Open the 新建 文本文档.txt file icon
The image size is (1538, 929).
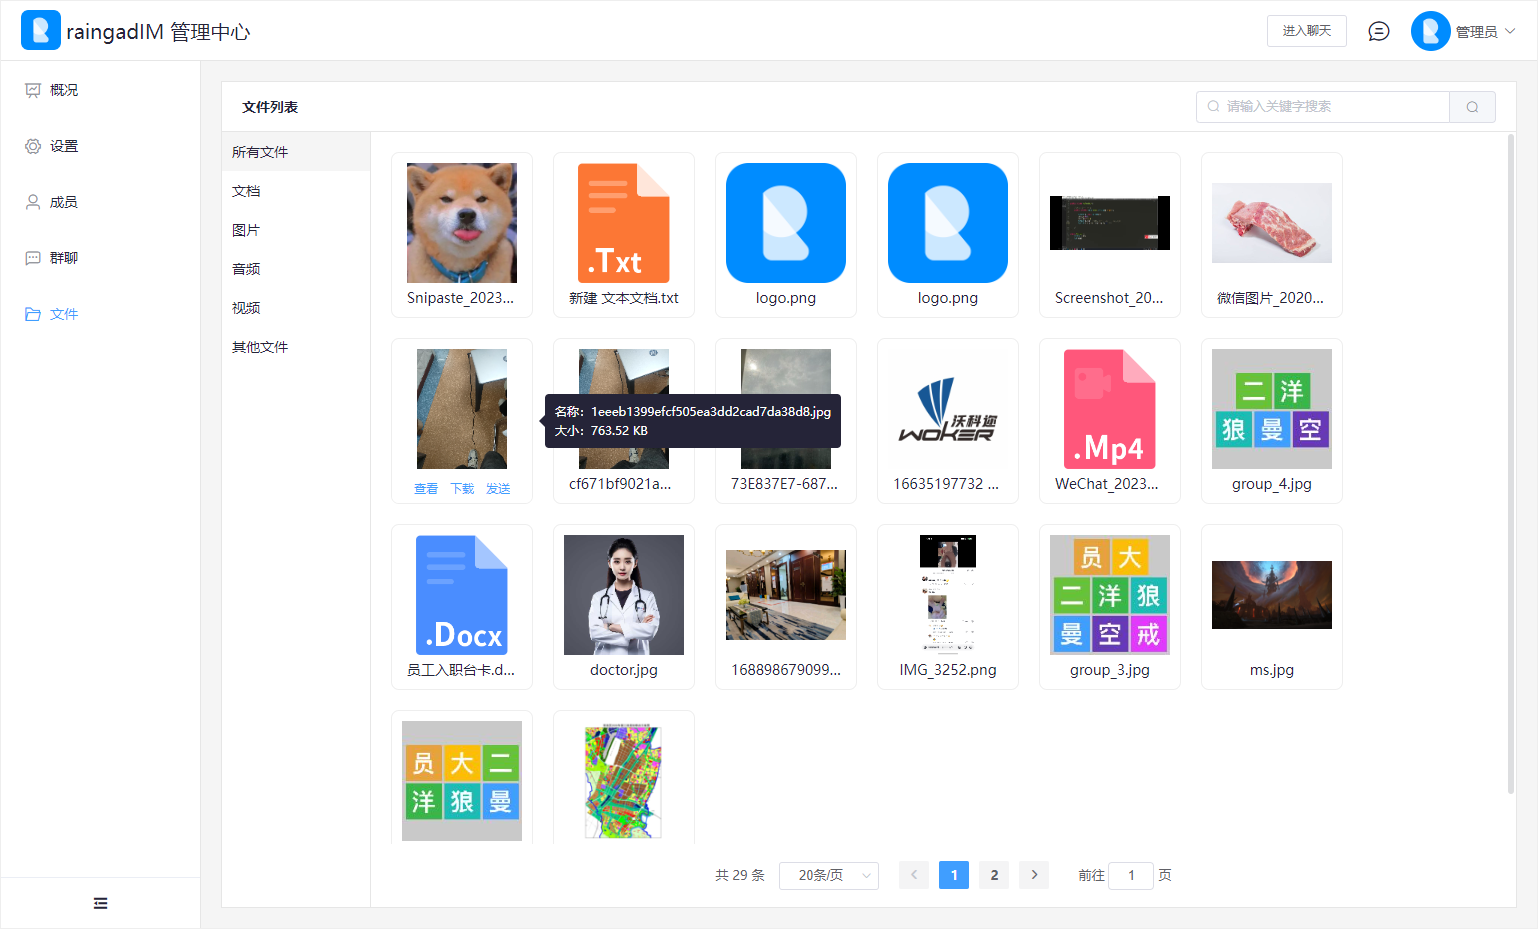coord(624,223)
